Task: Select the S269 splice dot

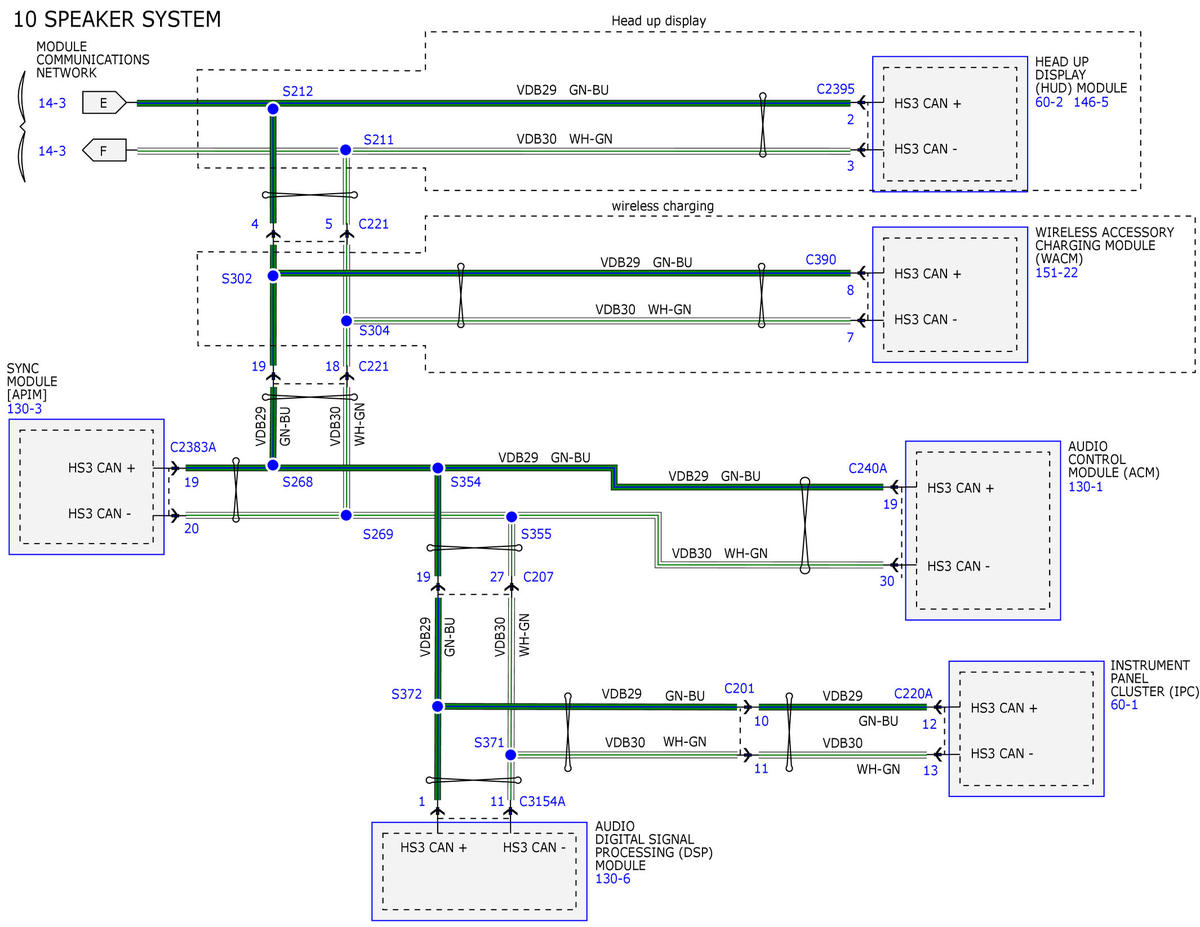Action: click(x=345, y=515)
